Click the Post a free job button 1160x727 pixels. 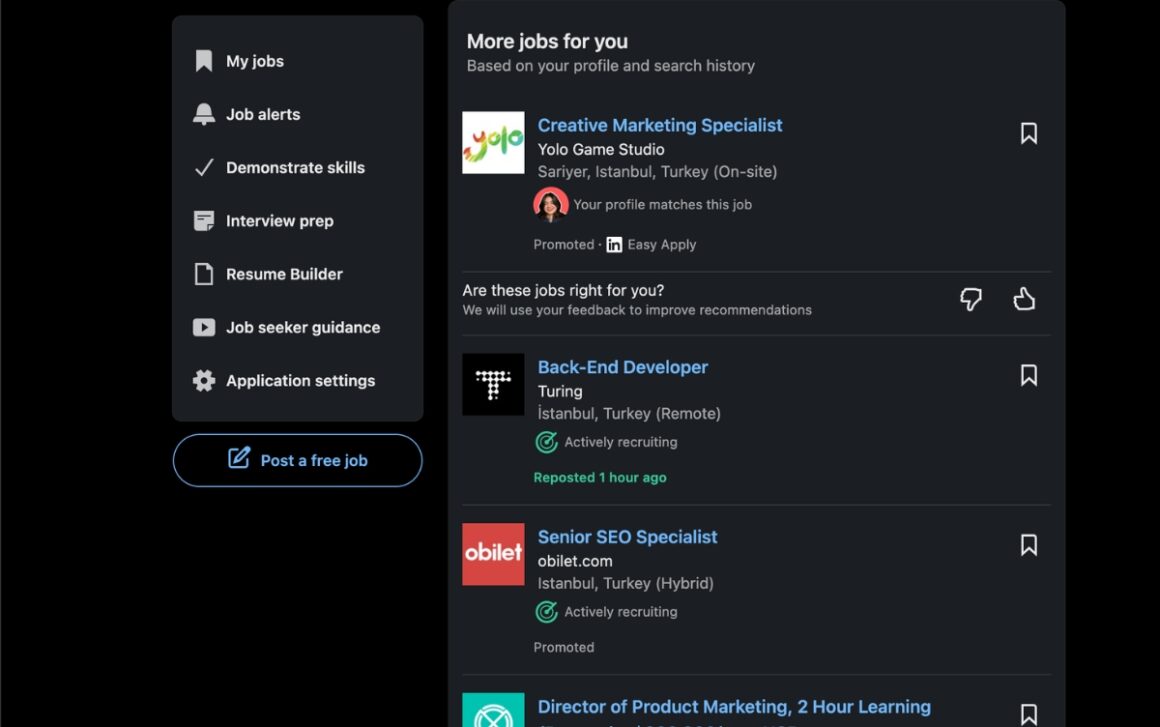click(297, 460)
